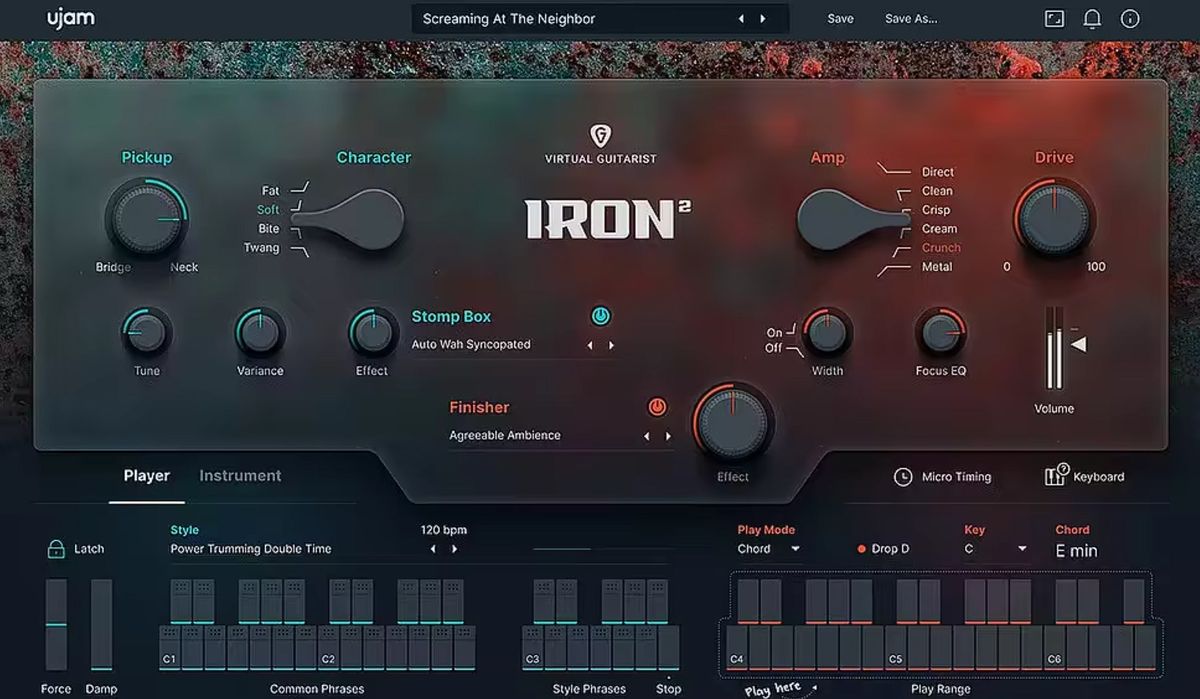Toggle the Stomp Box power button
The height and width of the screenshot is (699, 1200).
[x=601, y=315]
